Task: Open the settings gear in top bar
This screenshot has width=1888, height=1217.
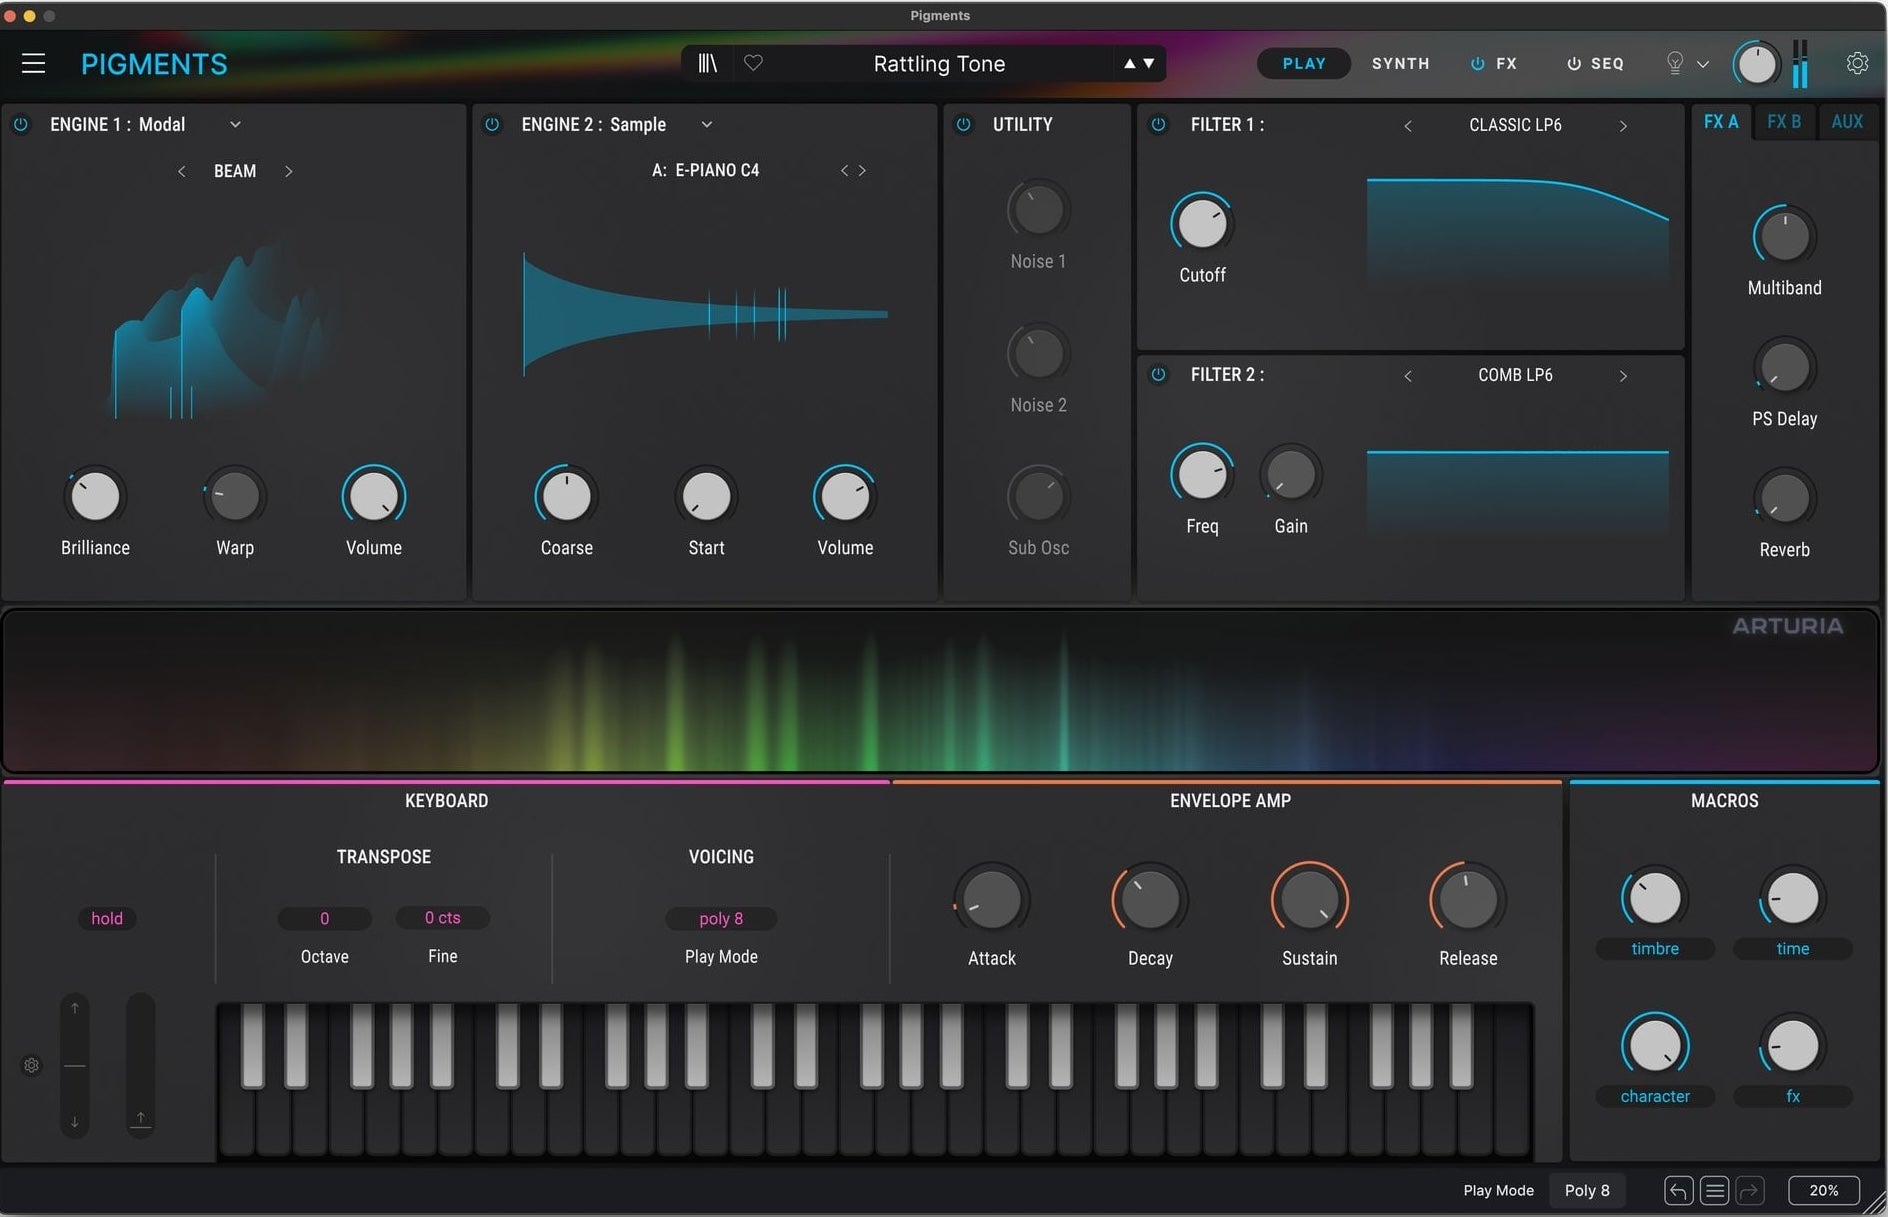Action: [x=1857, y=63]
